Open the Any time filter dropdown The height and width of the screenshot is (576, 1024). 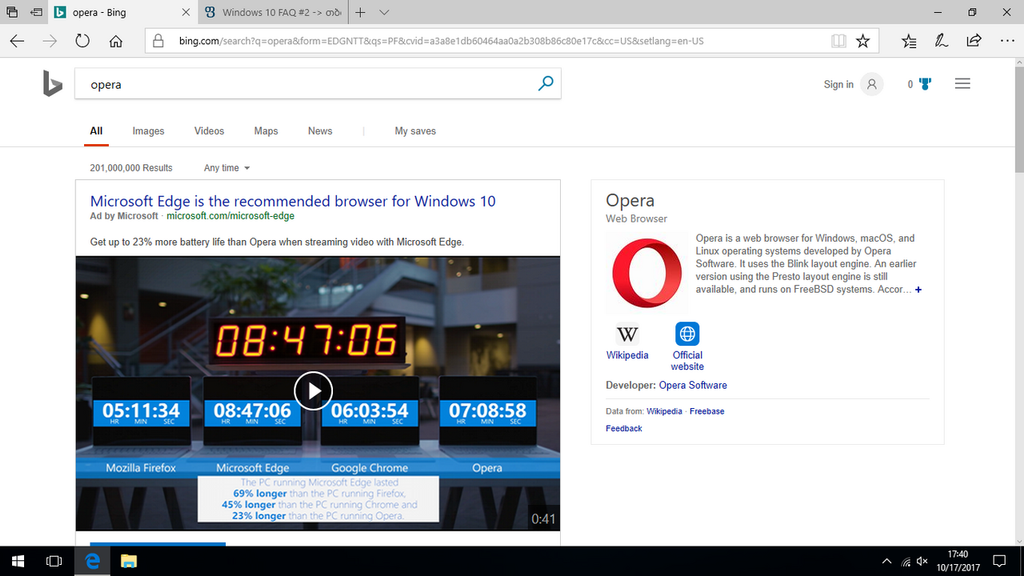227,168
